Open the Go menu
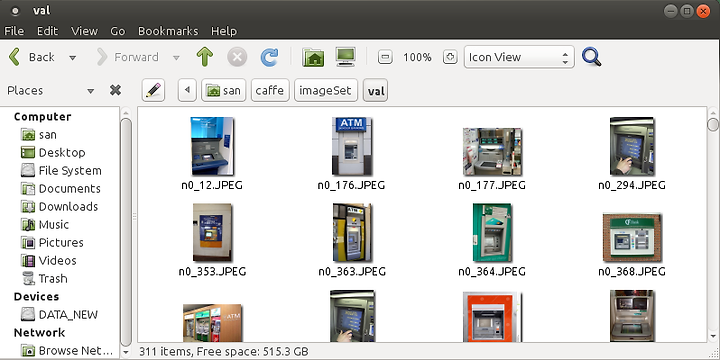This screenshot has width=720, height=360. (118, 31)
